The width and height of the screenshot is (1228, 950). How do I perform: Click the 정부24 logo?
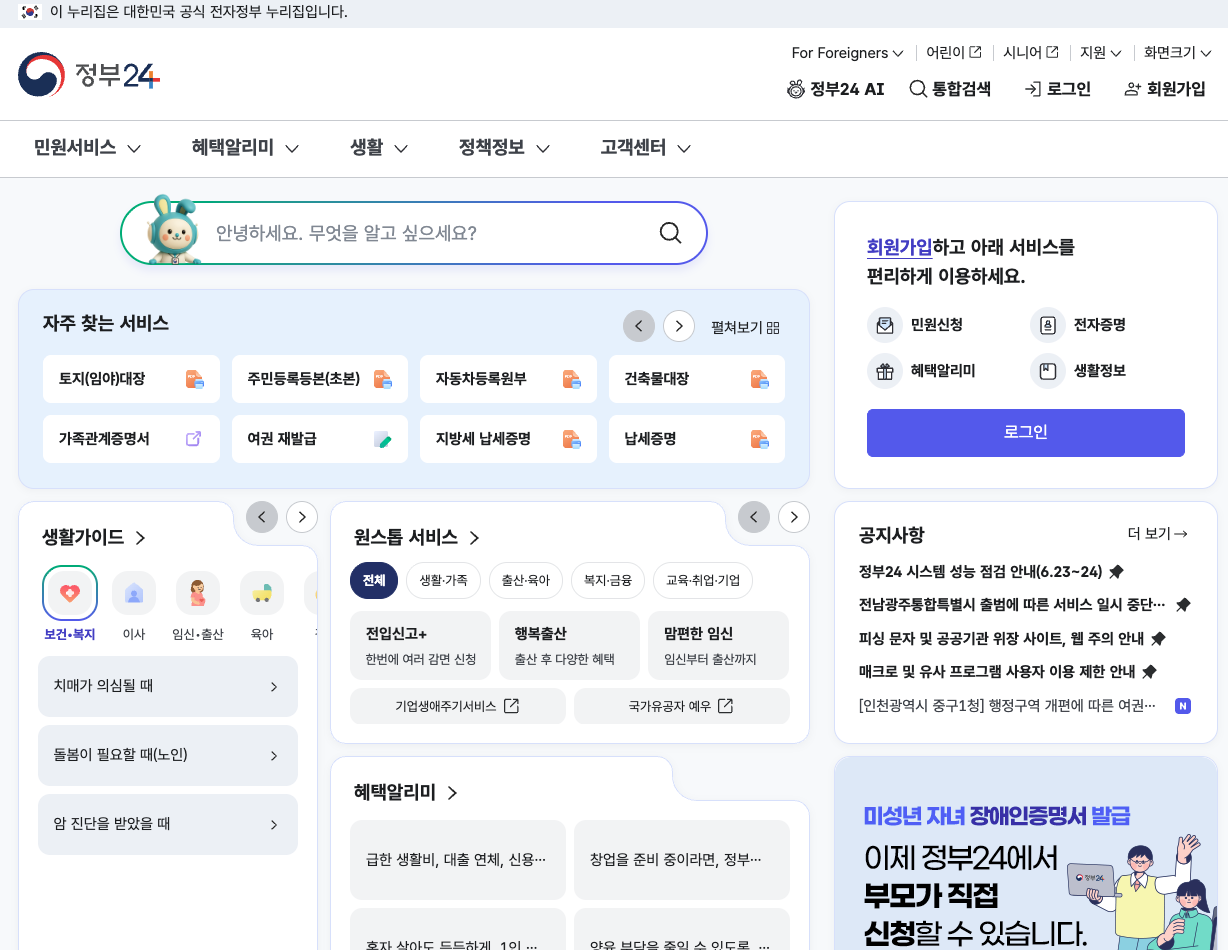point(89,75)
